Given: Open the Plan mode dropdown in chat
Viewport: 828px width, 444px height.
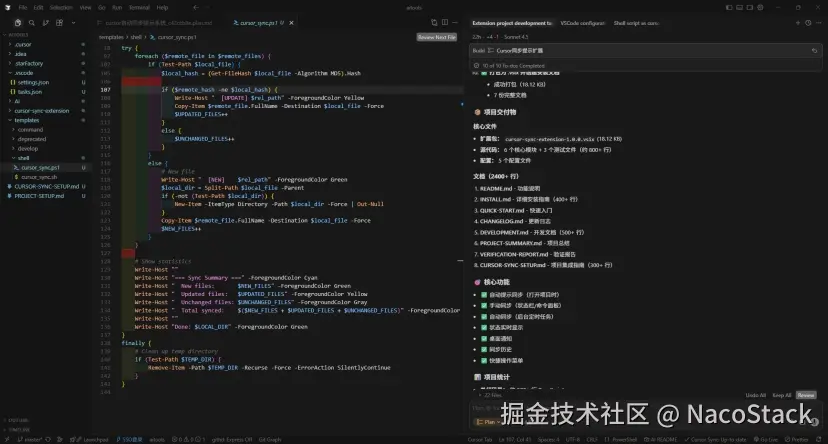Looking at the screenshot, I should [x=488, y=422].
